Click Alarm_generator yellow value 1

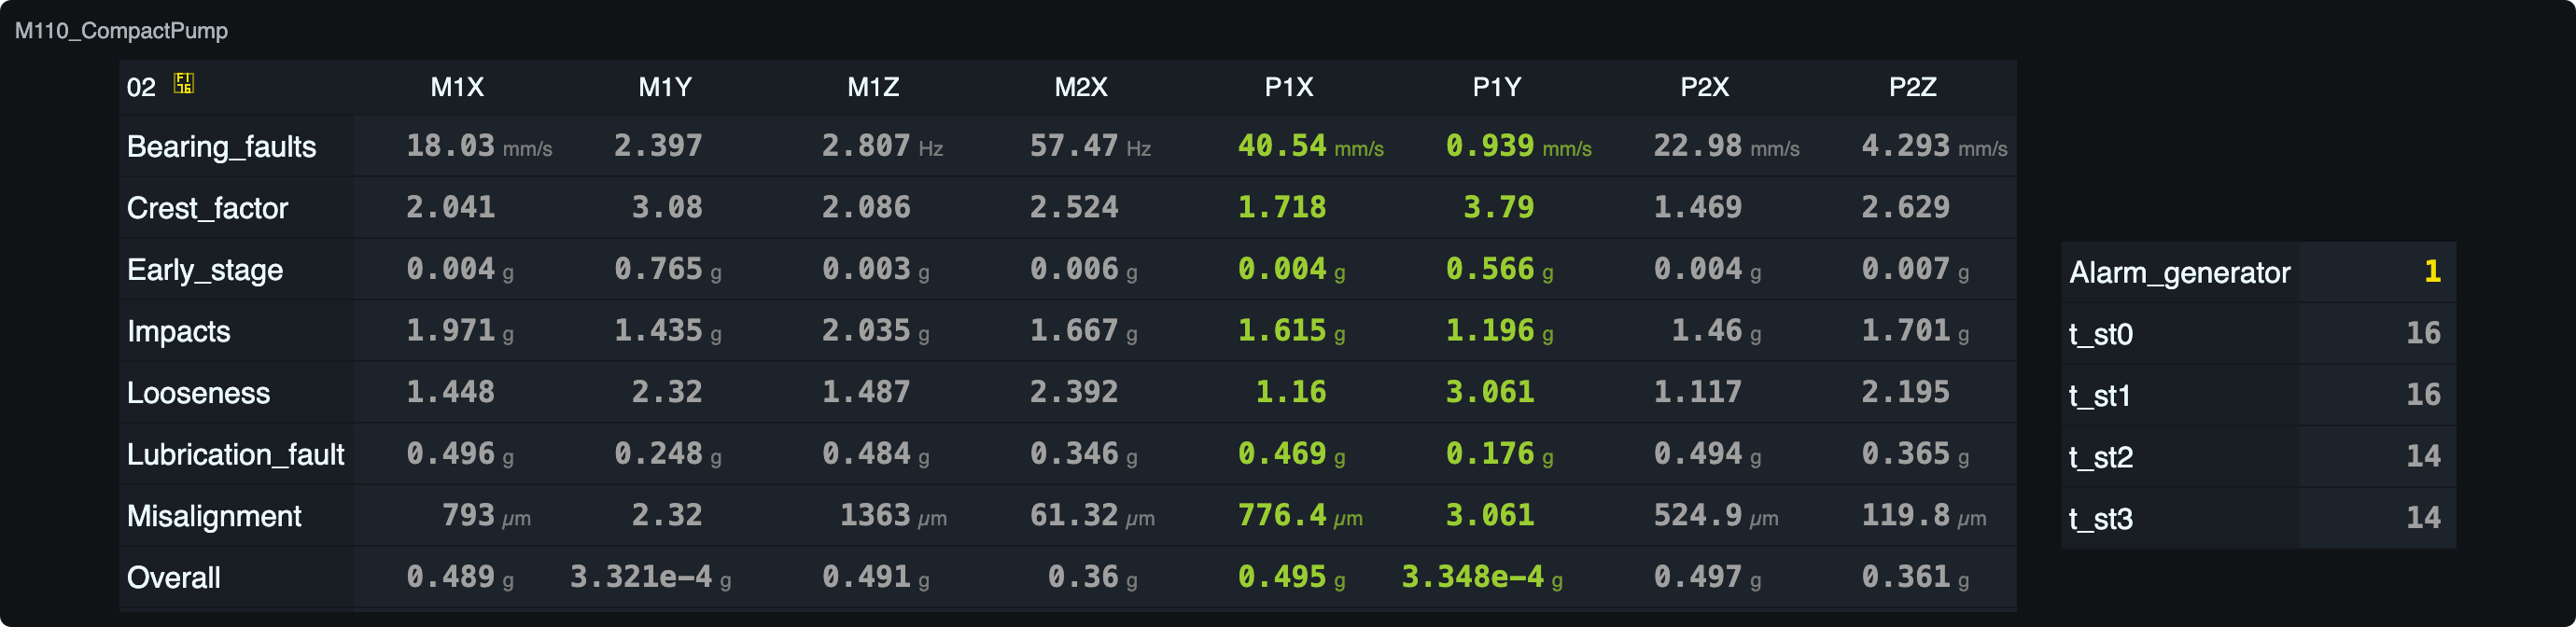(2433, 271)
